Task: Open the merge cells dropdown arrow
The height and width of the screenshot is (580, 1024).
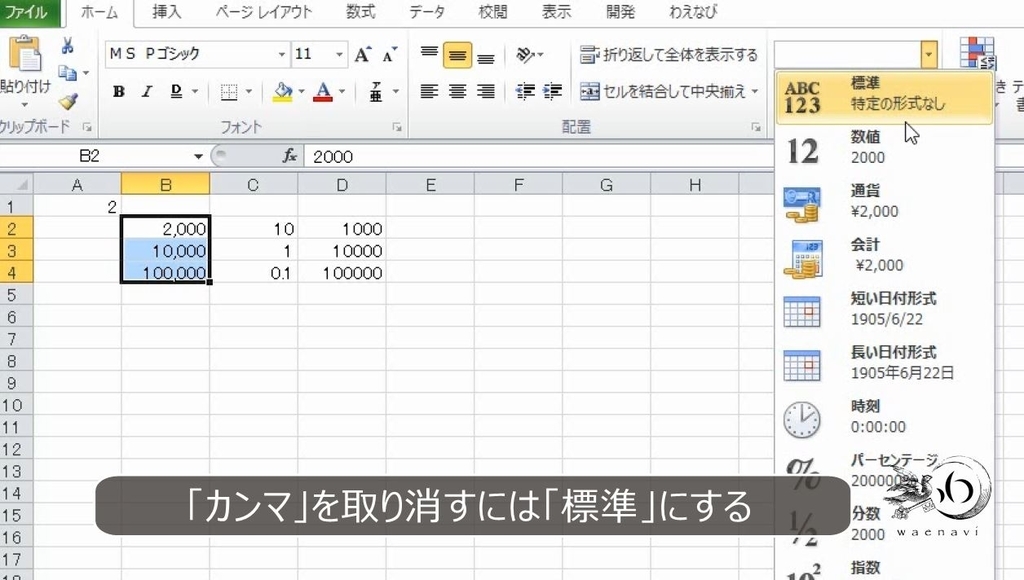Action: (755, 91)
